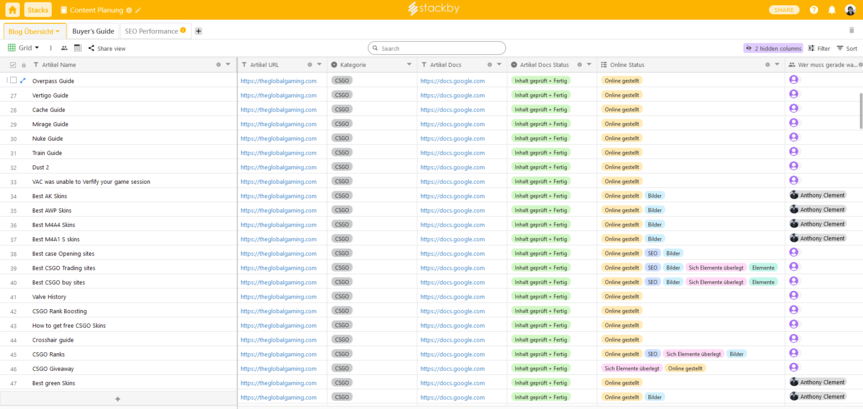
Task: Open the Vertigo Guide article URL link
Action: 278,96
